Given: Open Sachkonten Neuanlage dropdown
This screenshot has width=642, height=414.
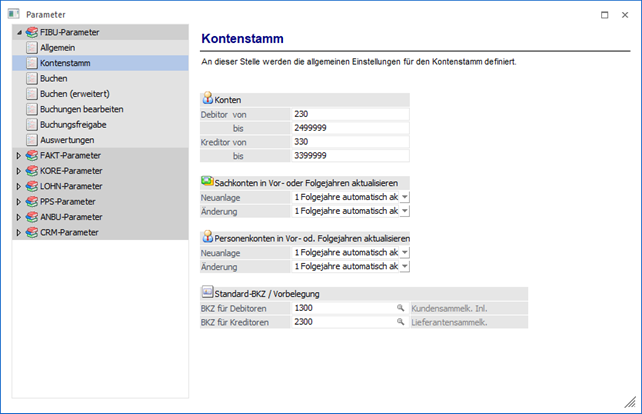Looking at the screenshot, I should coord(404,198).
